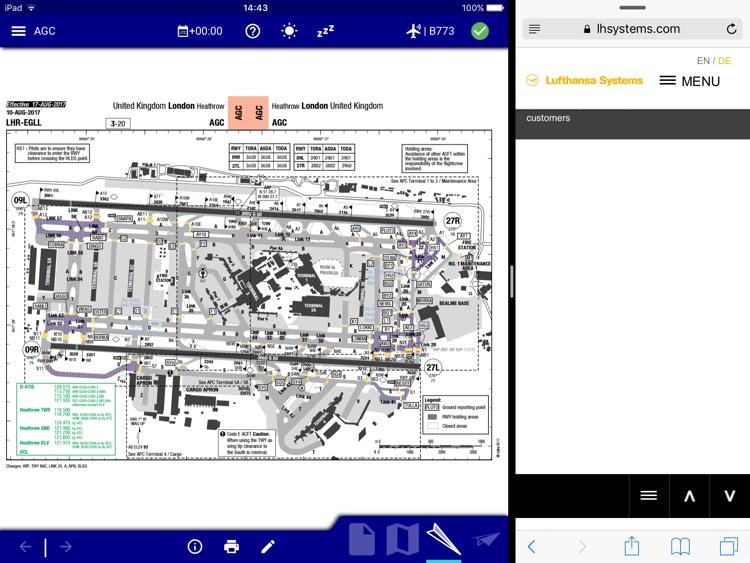Tap the up caret in black bar
The width and height of the screenshot is (750, 563).
(x=689, y=496)
